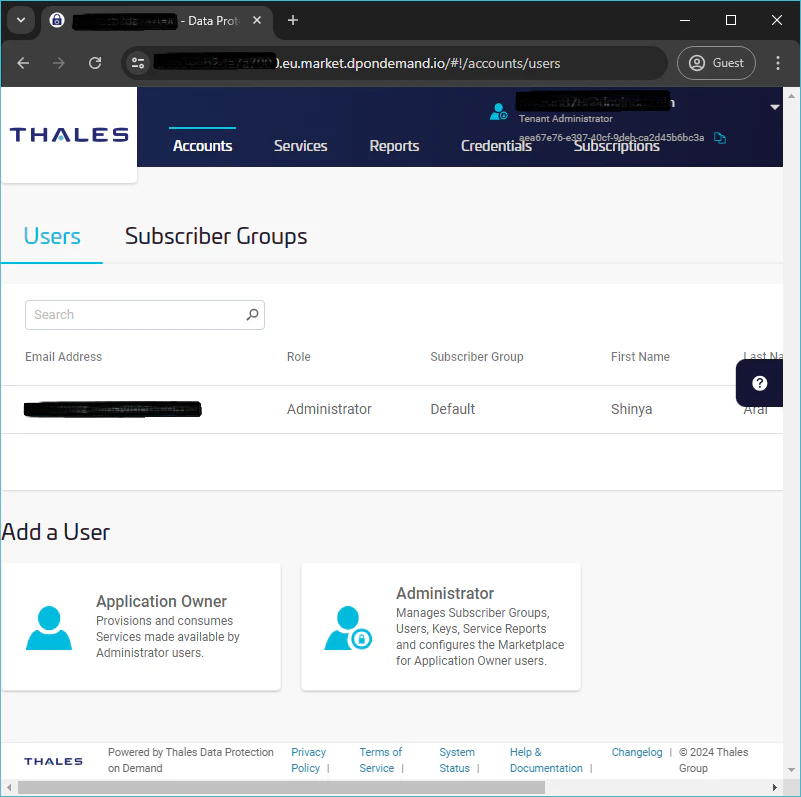Open site information icon in address bar

click(x=138, y=63)
